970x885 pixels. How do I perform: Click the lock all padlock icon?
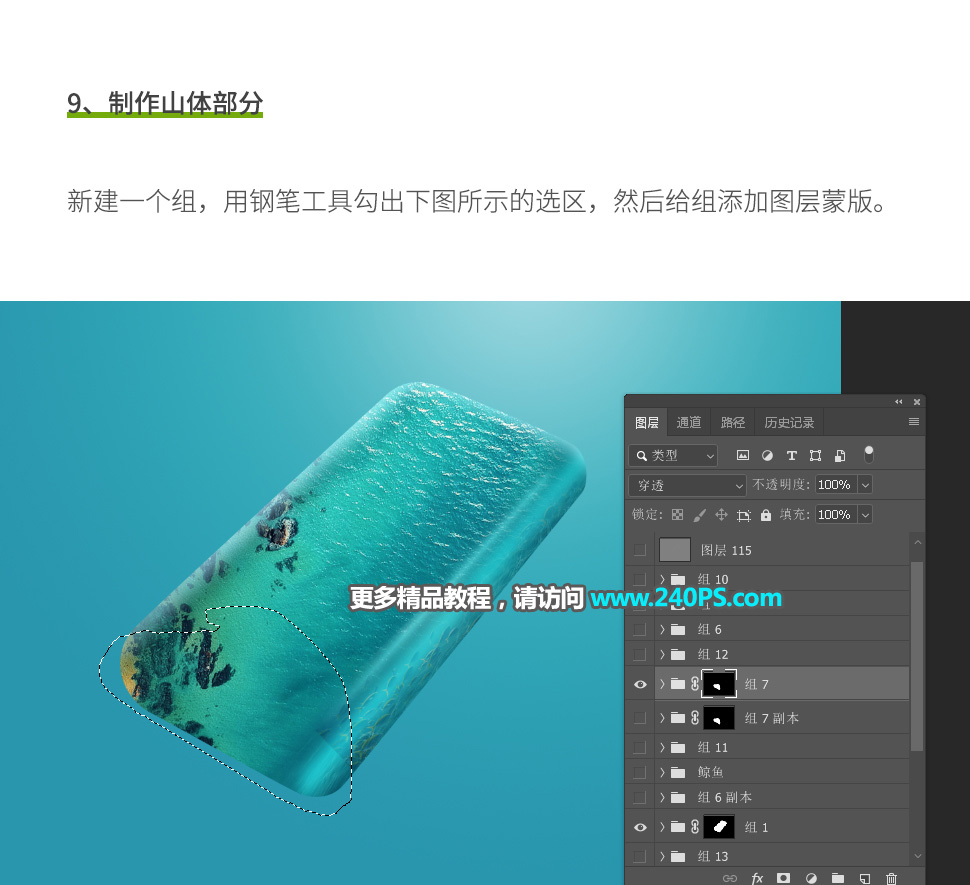click(766, 515)
